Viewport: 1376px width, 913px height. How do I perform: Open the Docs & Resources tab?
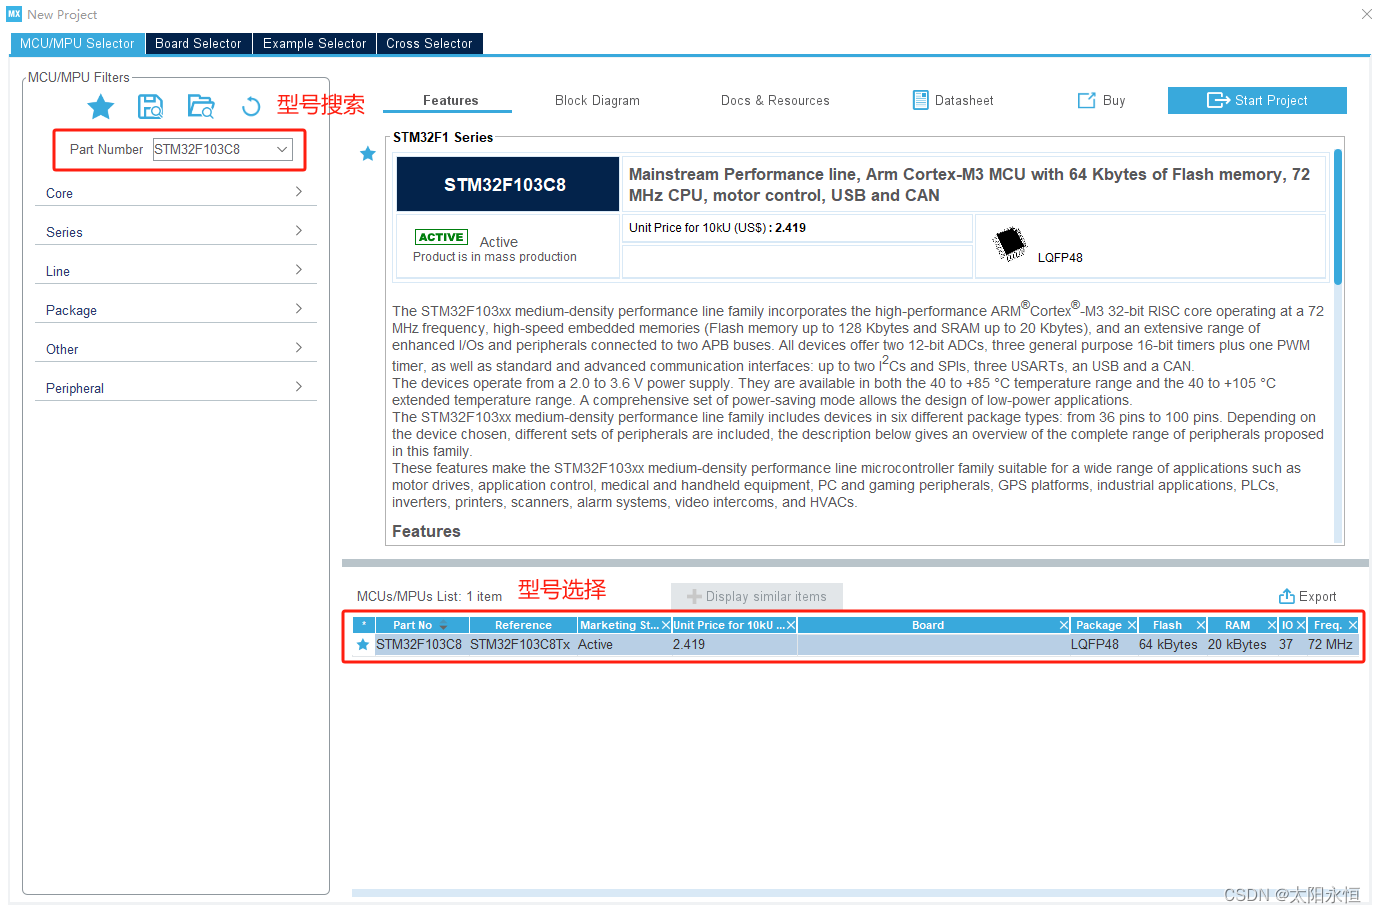(775, 100)
